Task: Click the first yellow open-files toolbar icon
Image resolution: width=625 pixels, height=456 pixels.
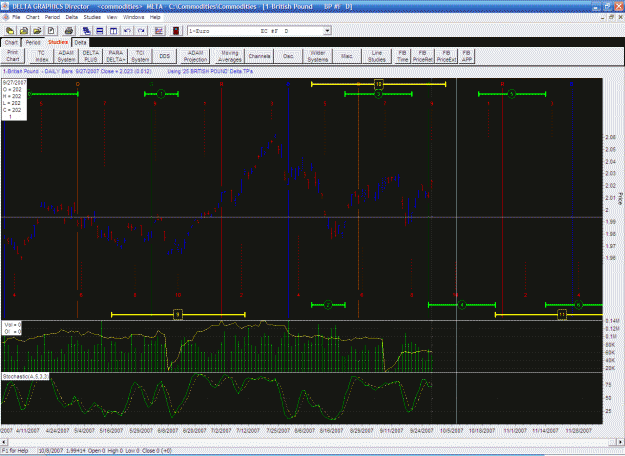Action: [x=10, y=31]
